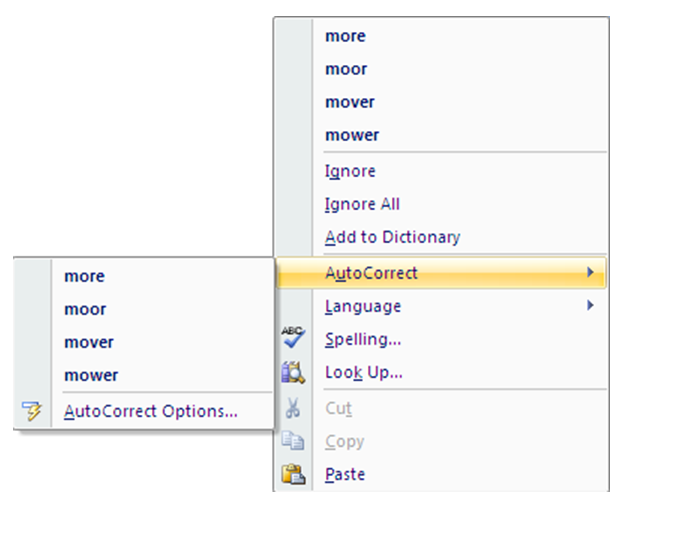Select "moor" in the AutoCorrect submenu
This screenshot has height=542, width=692.
coord(85,309)
